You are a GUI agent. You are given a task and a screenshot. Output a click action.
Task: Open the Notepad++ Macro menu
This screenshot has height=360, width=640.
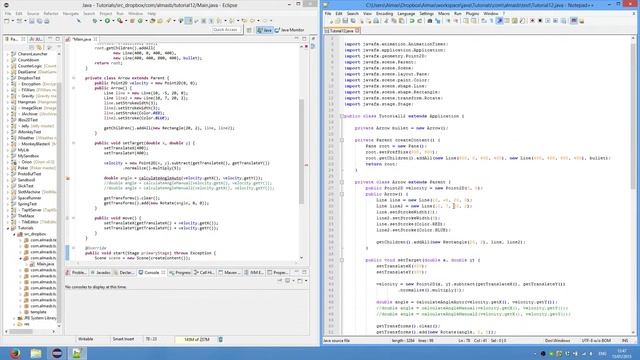pyautogui.click(x=443, y=13)
